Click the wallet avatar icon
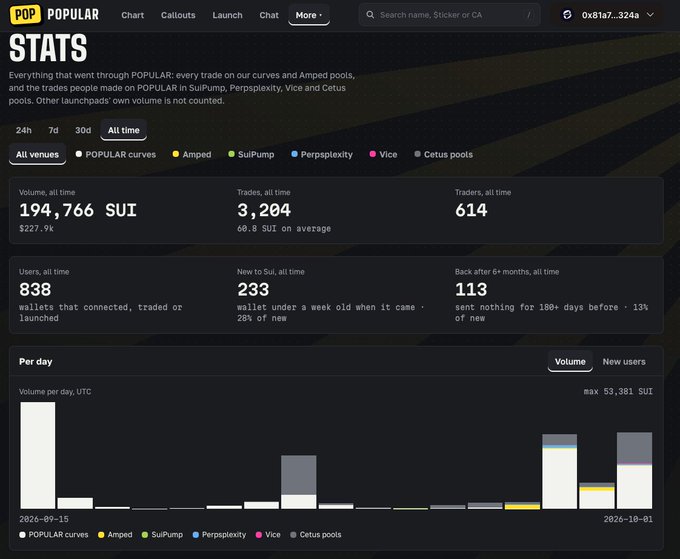Viewport: 680px width, 559px height. click(x=567, y=15)
